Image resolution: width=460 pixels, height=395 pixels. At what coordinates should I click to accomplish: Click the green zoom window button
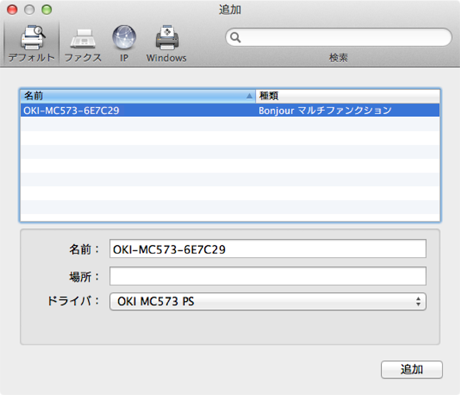47,10
